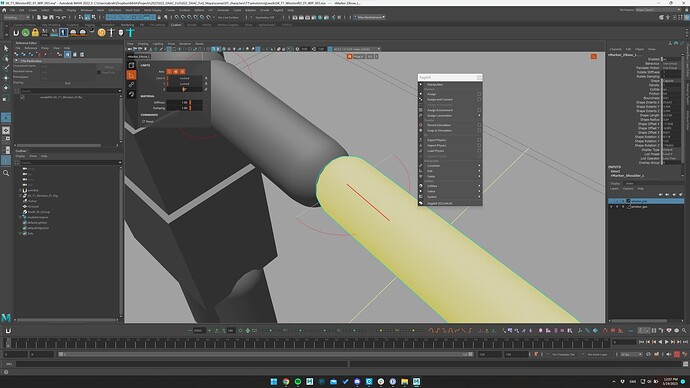The width and height of the screenshot is (690, 388).
Task: Click the play forward playback button
Action: [667, 342]
